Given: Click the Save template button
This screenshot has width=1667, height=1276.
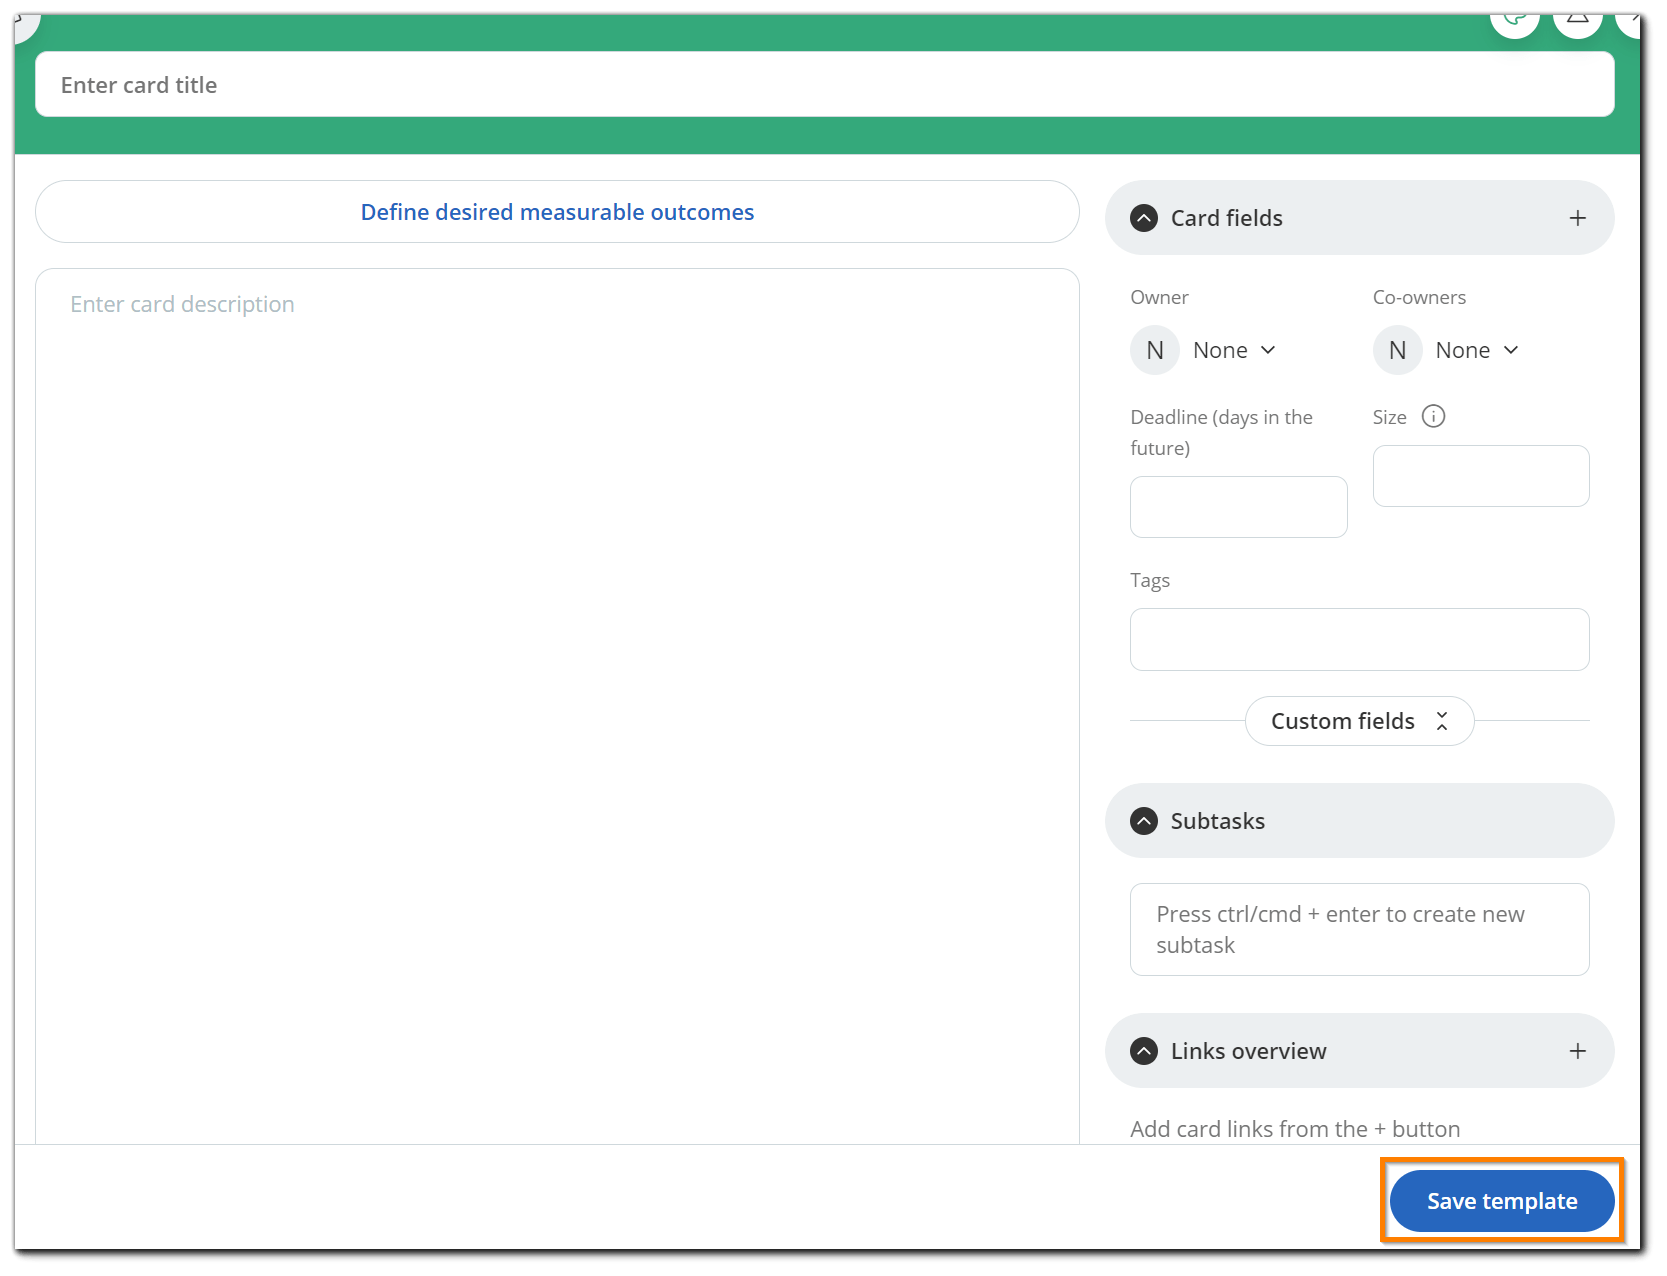Looking at the screenshot, I should (x=1500, y=1200).
